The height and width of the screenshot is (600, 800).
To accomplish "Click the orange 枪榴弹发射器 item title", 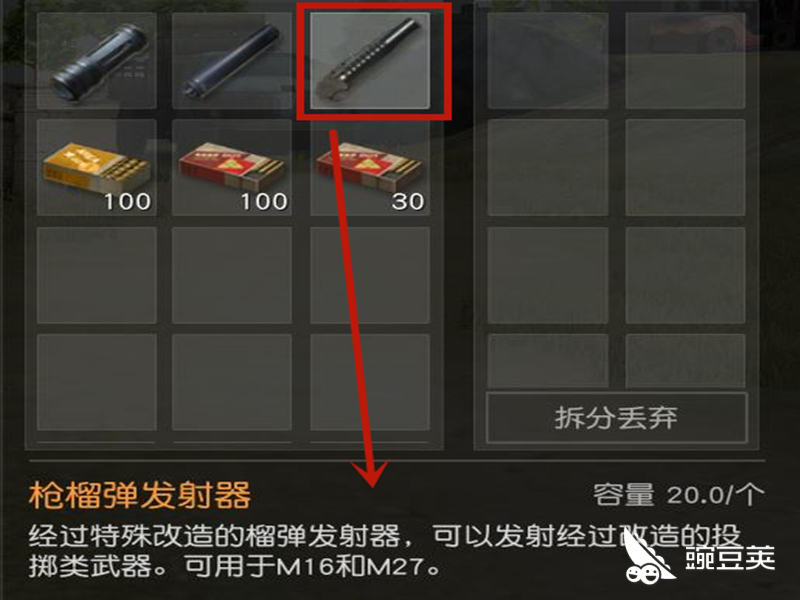I will click(140, 495).
